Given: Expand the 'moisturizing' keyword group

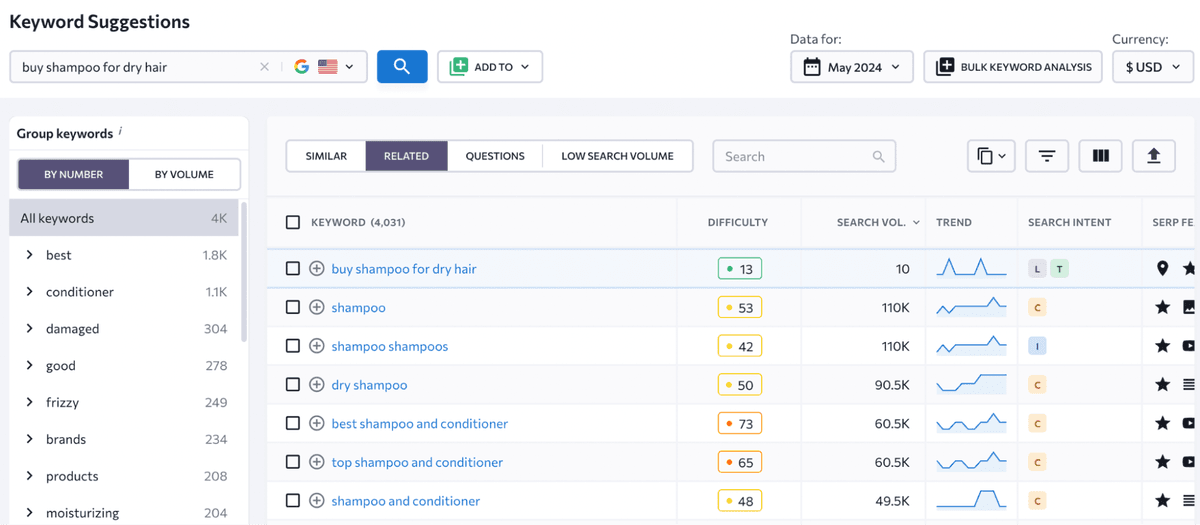Looking at the screenshot, I should click(30, 512).
